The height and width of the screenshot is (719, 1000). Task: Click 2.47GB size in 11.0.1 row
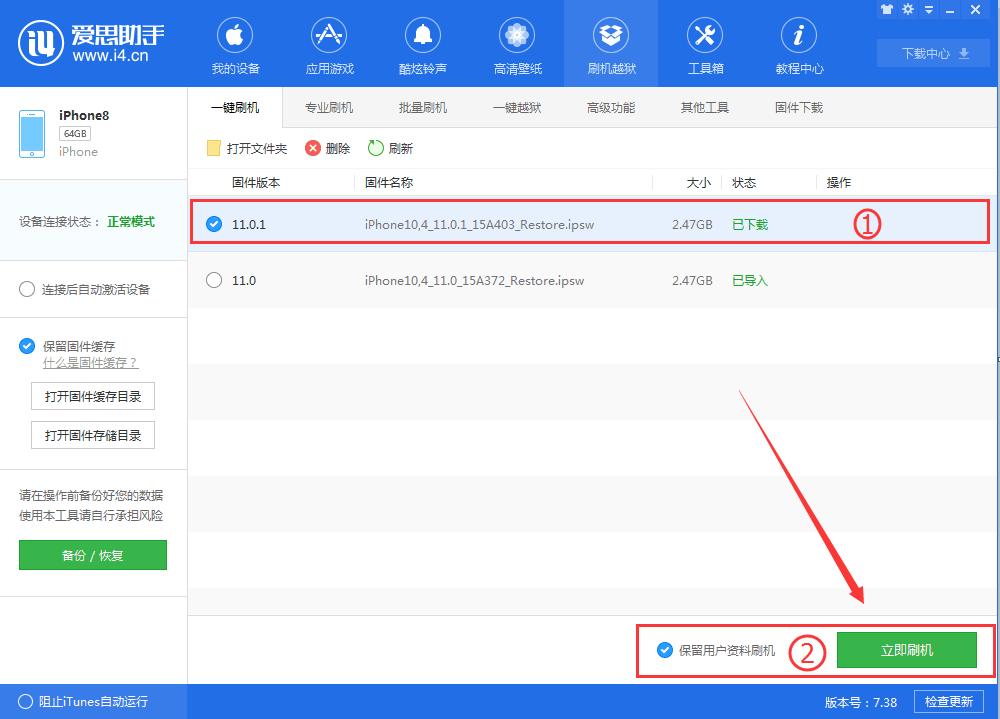[693, 225]
